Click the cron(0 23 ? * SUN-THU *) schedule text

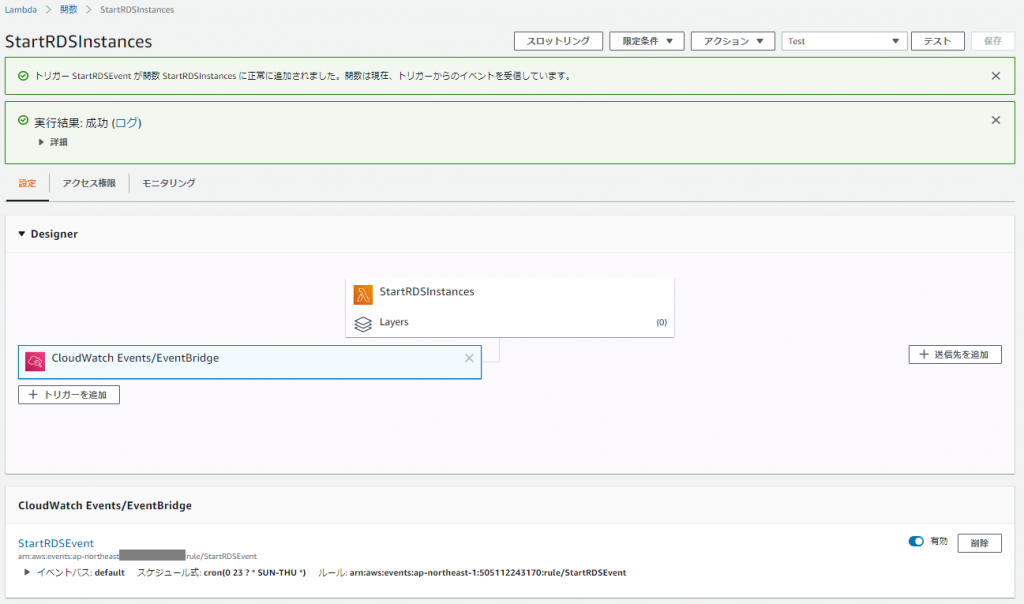pyautogui.click(x=255, y=573)
